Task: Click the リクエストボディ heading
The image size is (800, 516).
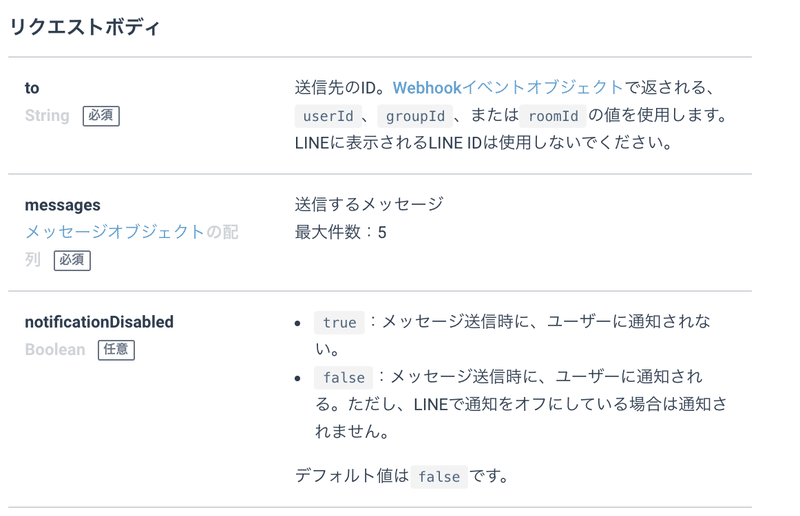Action: click(x=84, y=27)
